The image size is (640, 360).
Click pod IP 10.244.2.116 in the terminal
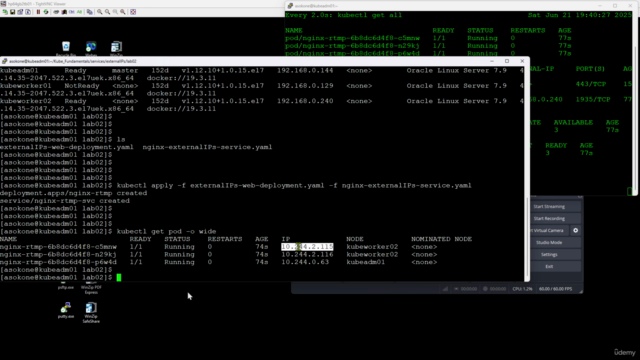(x=307, y=254)
